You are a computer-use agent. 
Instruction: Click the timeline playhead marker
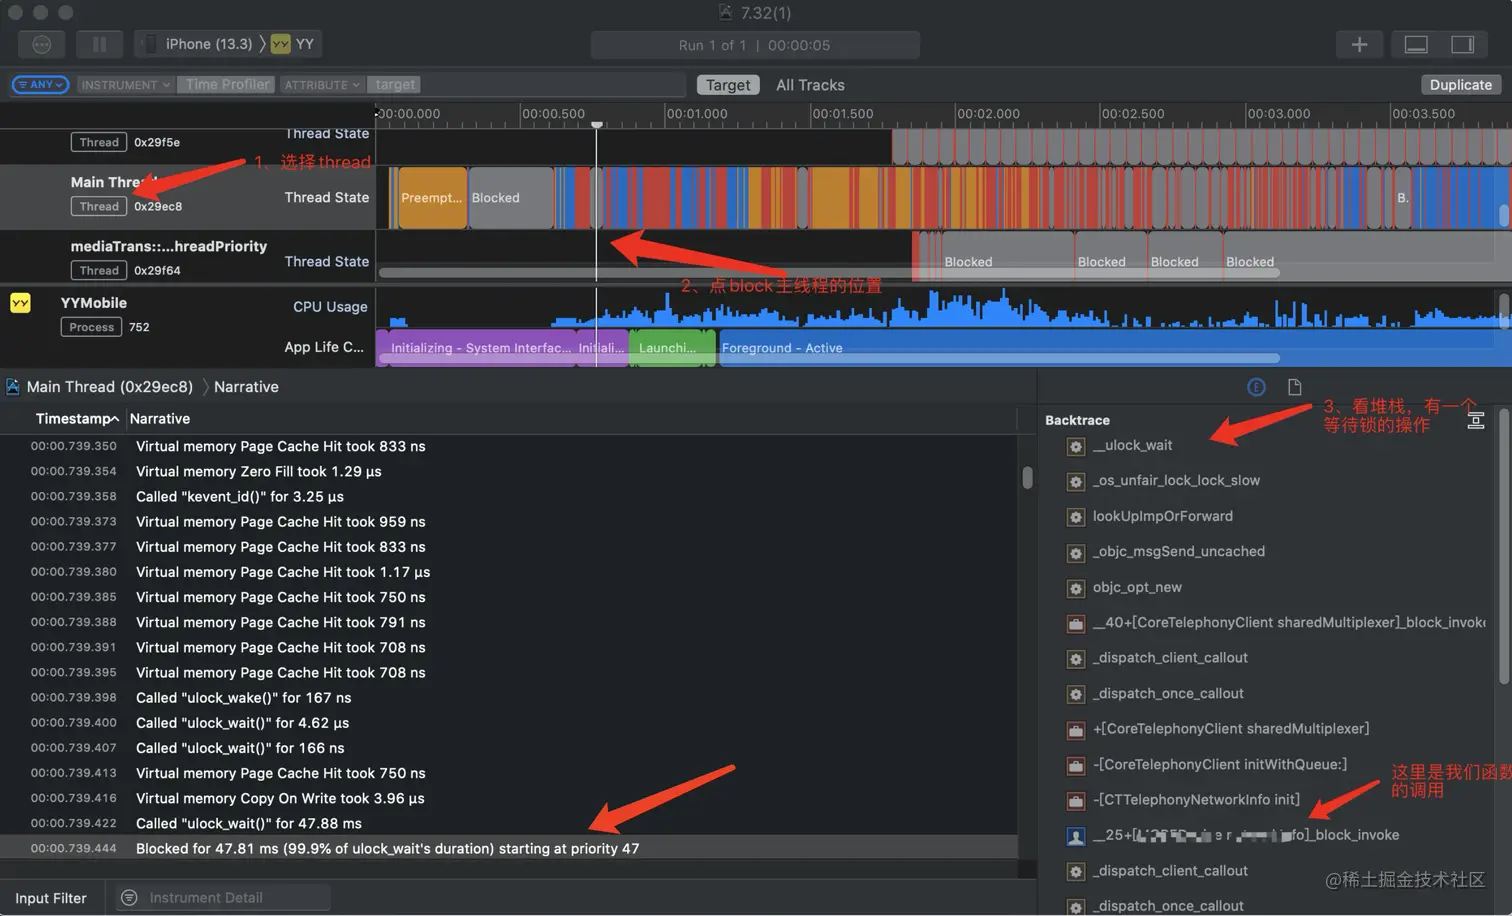(597, 124)
